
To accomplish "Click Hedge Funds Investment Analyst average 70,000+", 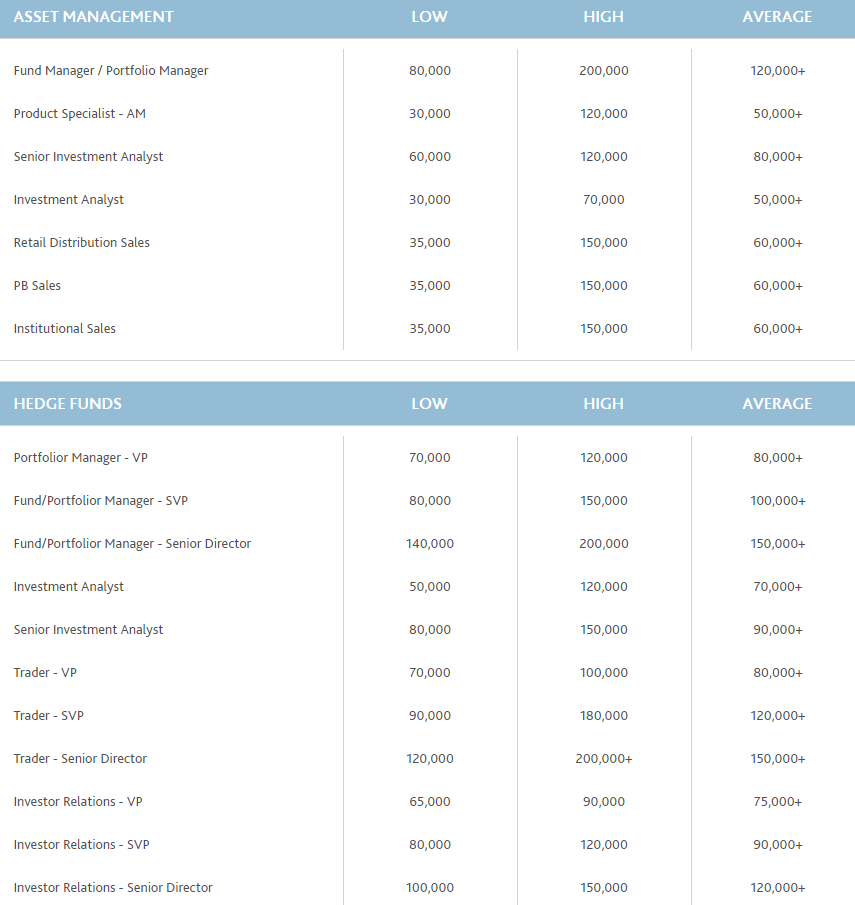I will (x=778, y=586).
